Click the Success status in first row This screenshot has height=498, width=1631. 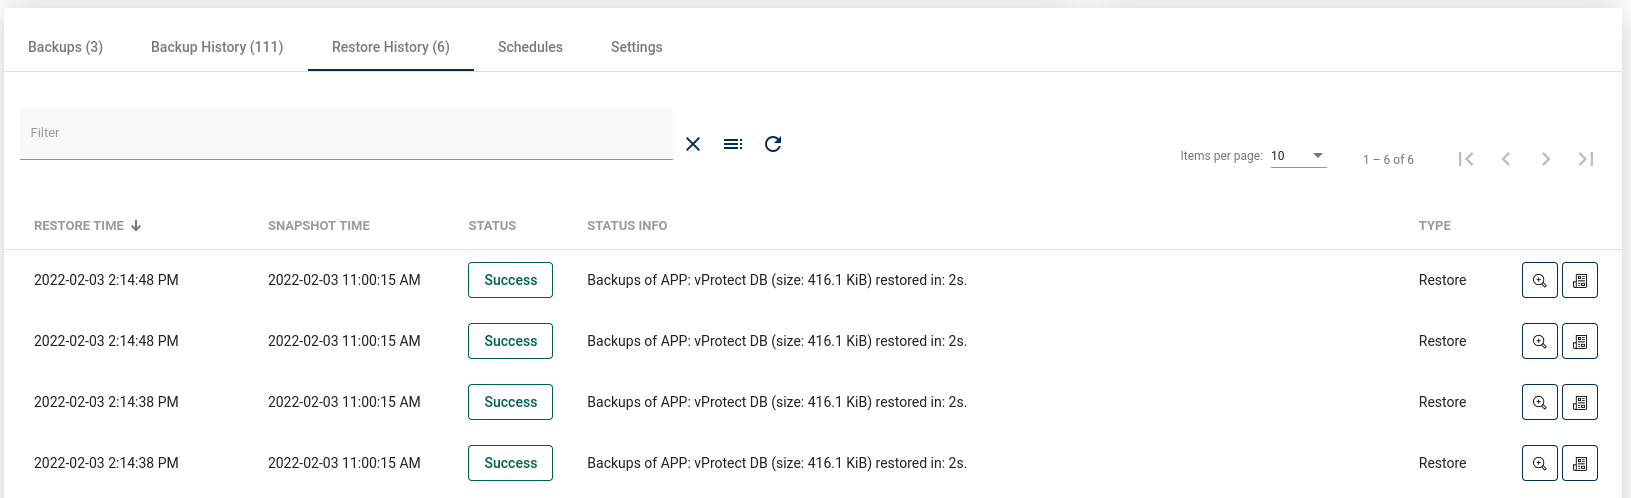(510, 280)
